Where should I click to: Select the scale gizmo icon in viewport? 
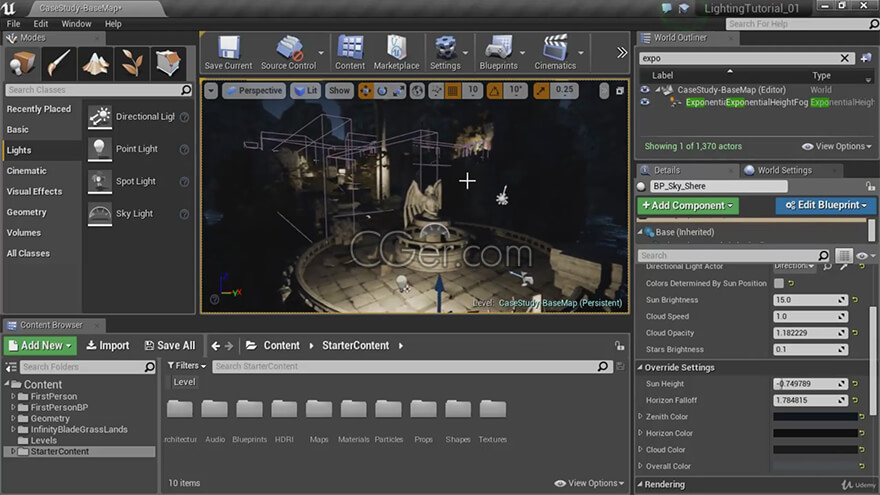(398, 91)
